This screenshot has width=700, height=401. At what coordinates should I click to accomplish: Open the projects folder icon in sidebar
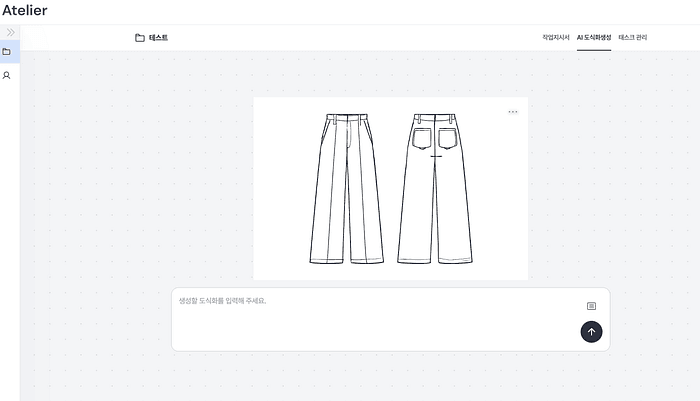tap(6, 52)
